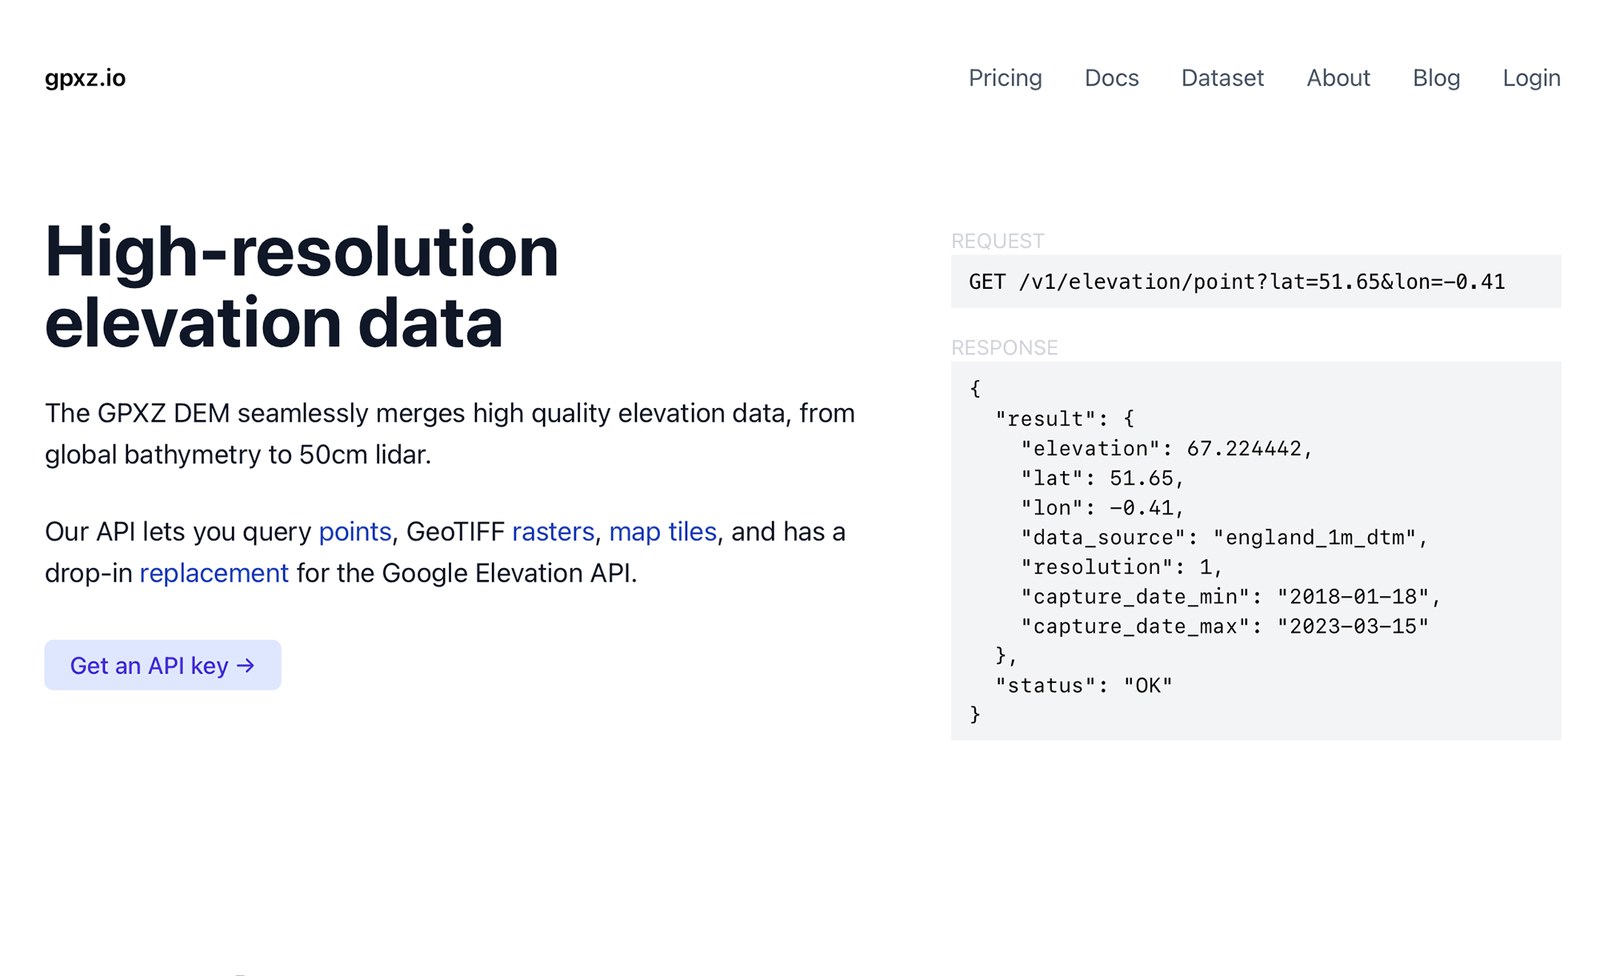Click the gpxz.io logo
The height and width of the screenshot is (976, 1600).
tap(85, 78)
